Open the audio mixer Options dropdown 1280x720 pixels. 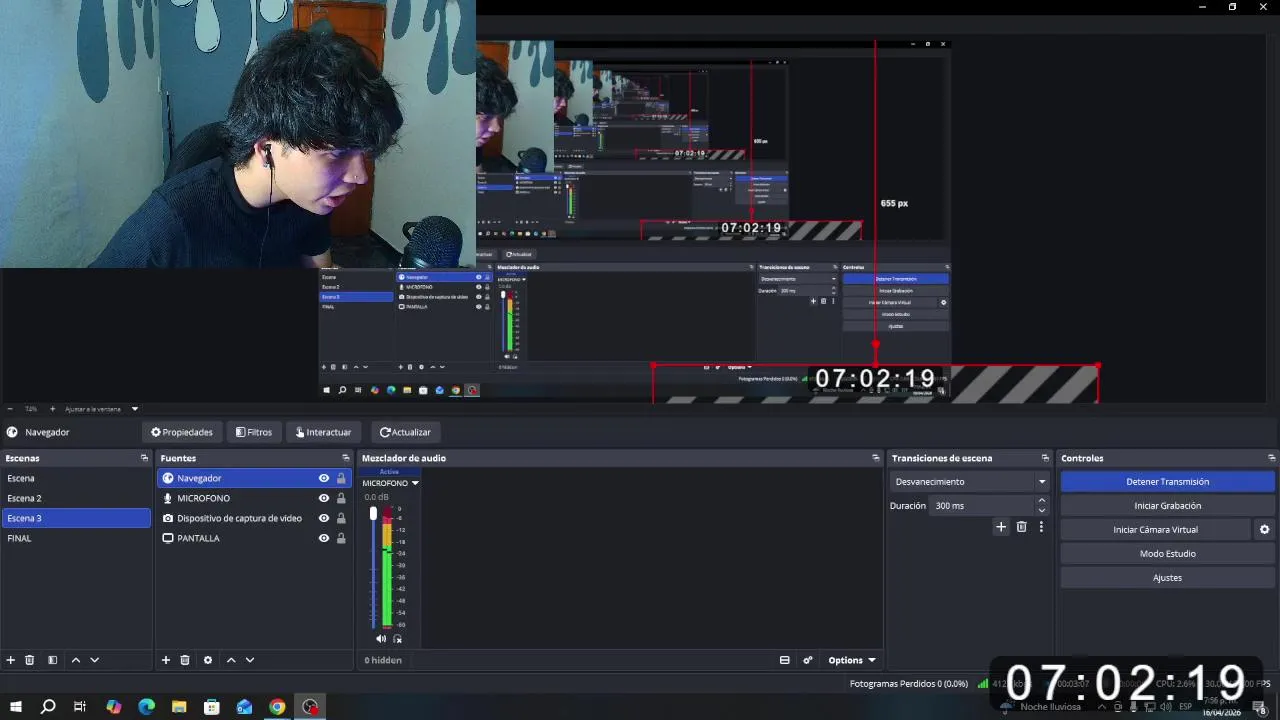pyautogui.click(x=851, y=660)
